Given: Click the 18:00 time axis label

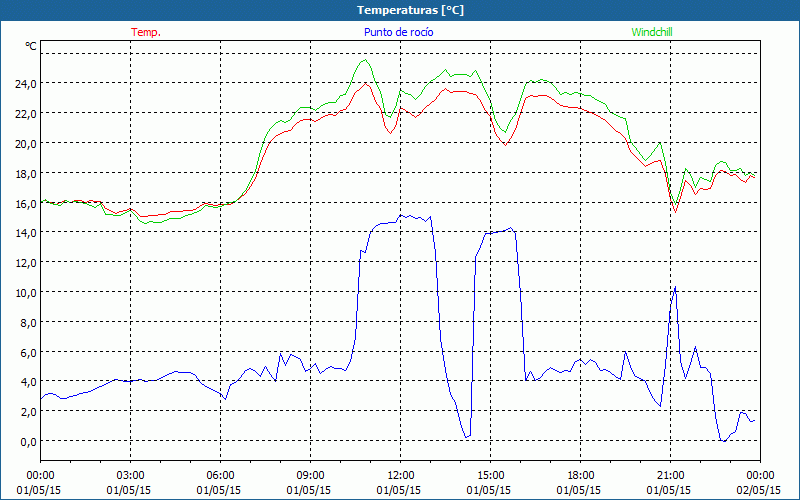Looking at the screenshot, I should (x=581, y=476).
